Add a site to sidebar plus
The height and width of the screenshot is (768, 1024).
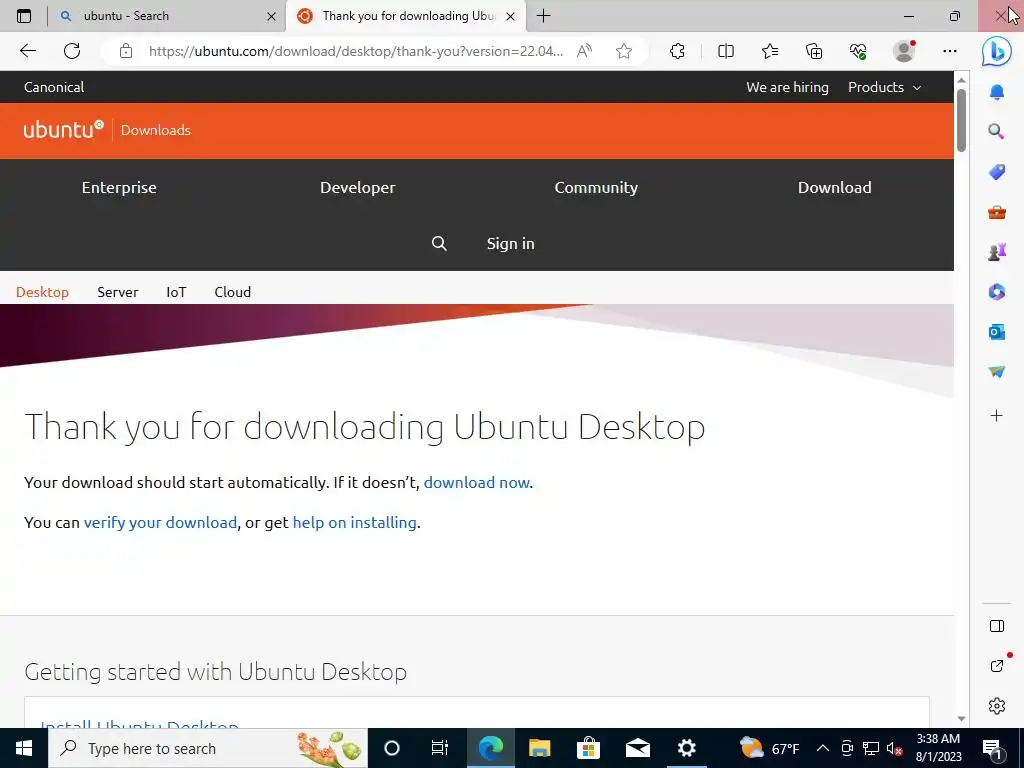pos(997,415)
